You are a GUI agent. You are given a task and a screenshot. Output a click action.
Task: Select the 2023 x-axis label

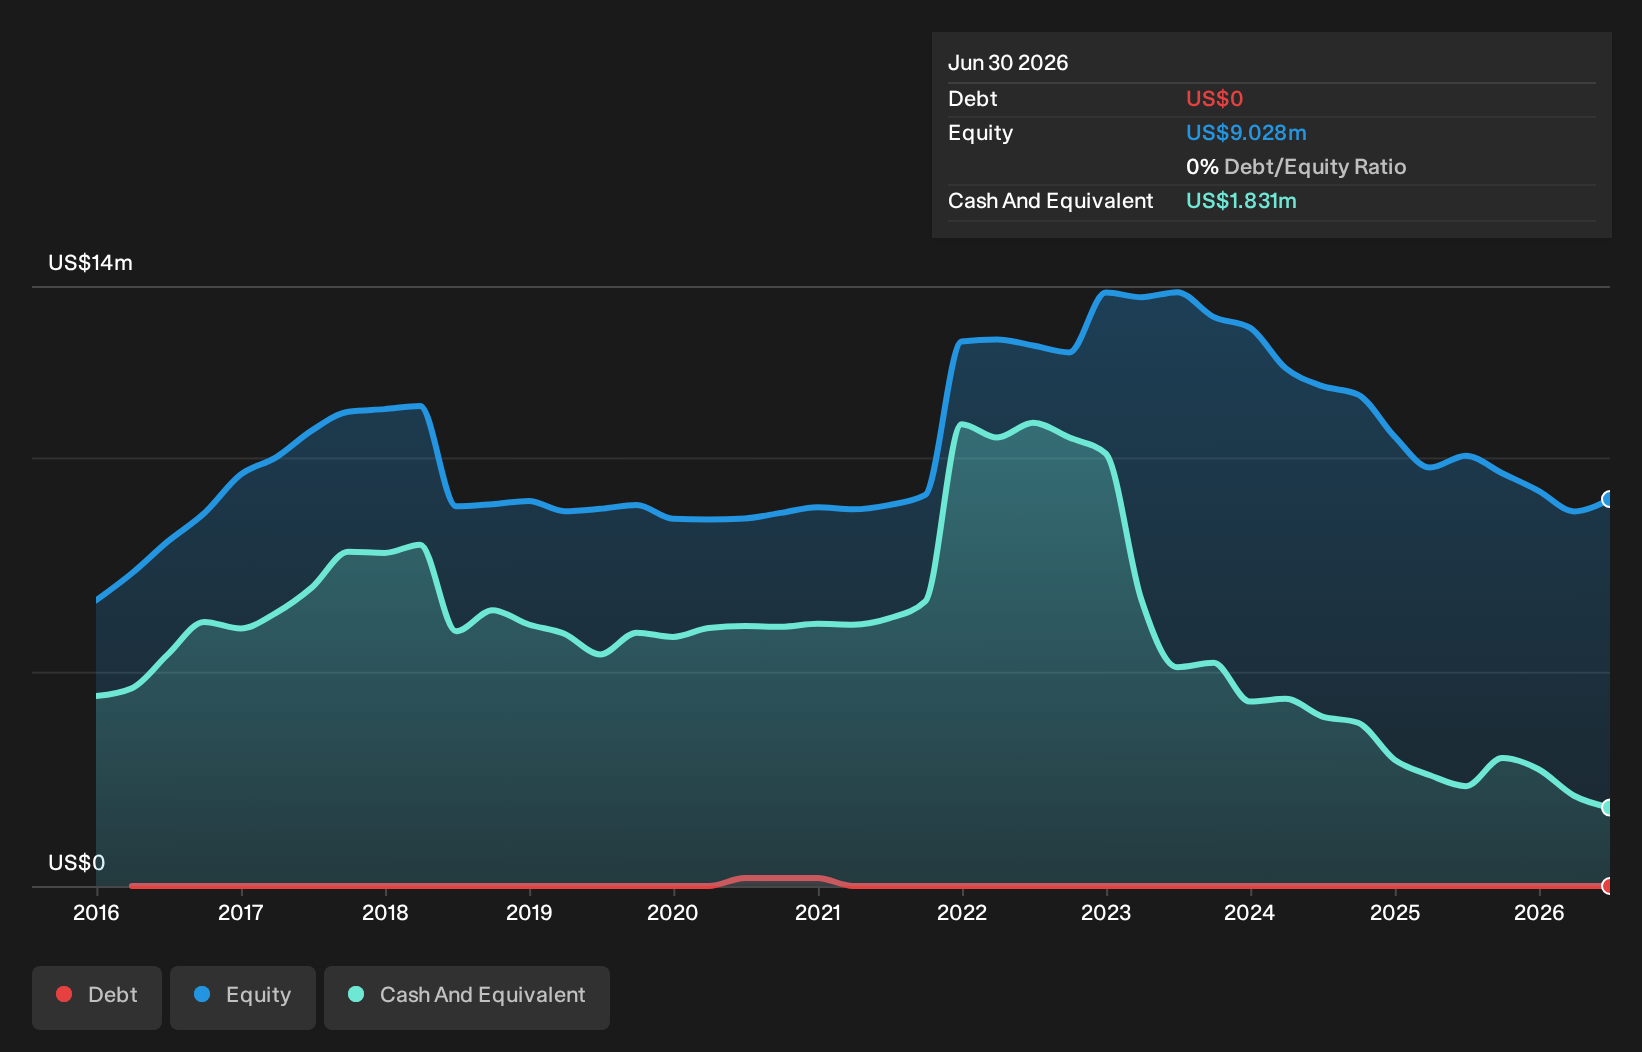[x=1106, y=912]
